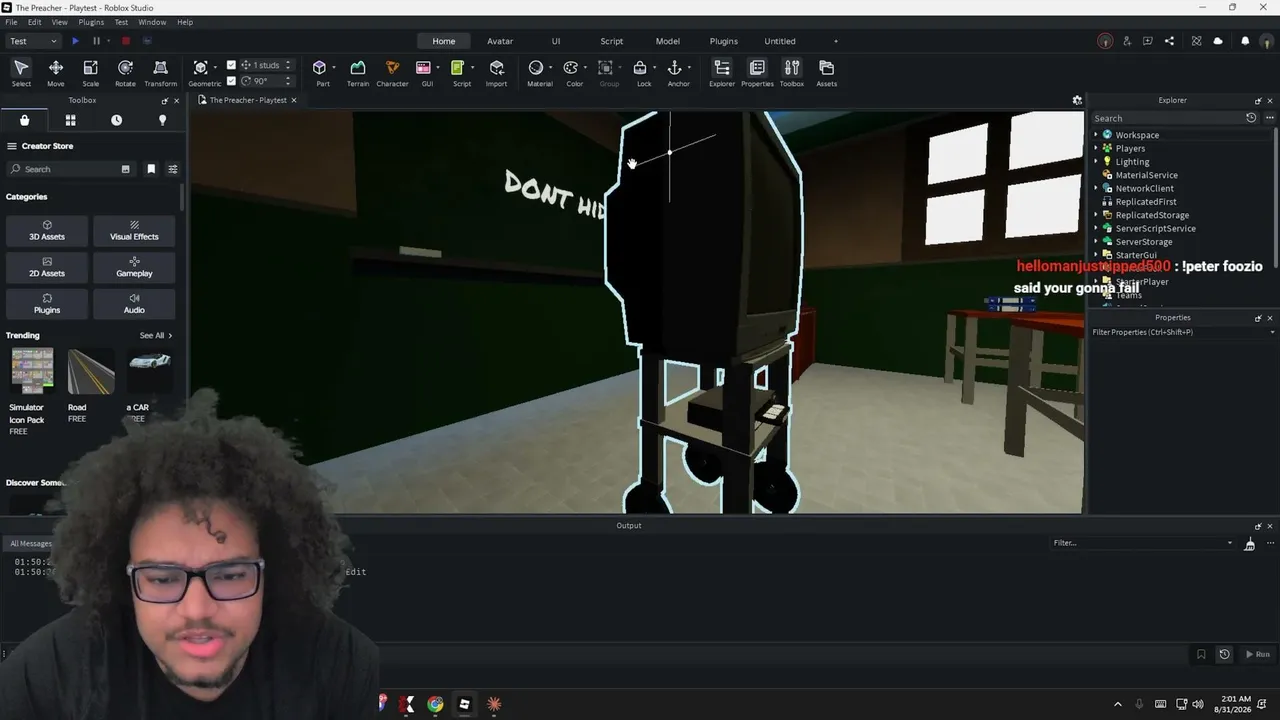Open the Toolbox marketplace tab
The width and height of the screenshot is (1280, 720).
coord(24,120)
